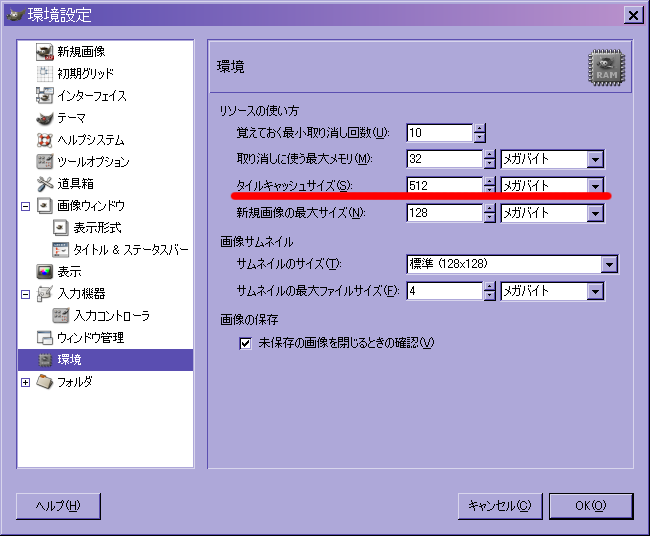The width and height of the screenshot is (650, 536).
Task: Close the 環境設定 dialog
Action: click(x=633, y=15)
